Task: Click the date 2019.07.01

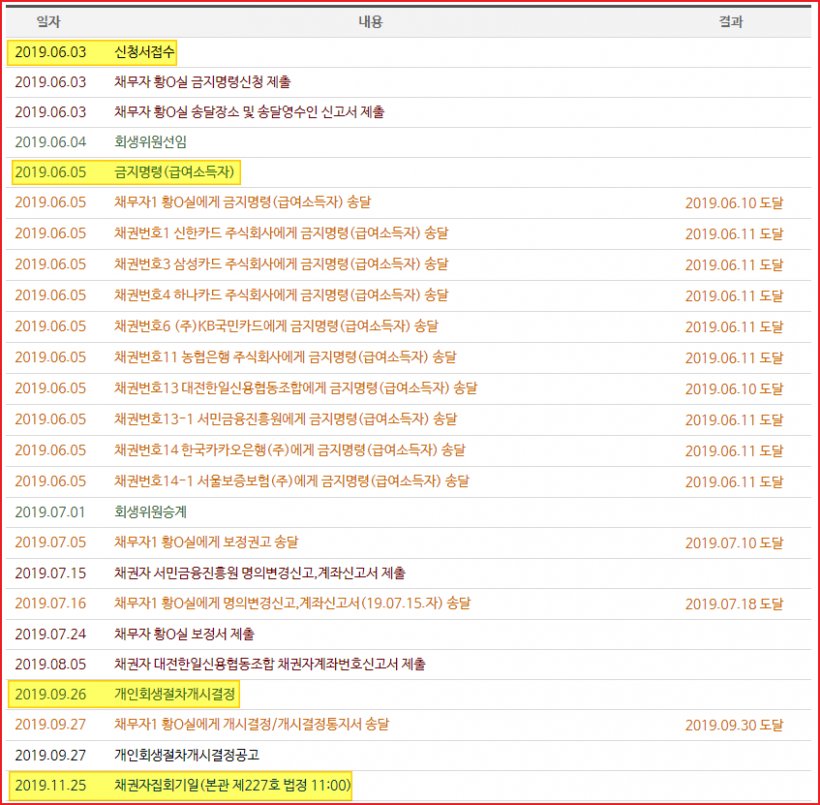Action: point(50,512)
